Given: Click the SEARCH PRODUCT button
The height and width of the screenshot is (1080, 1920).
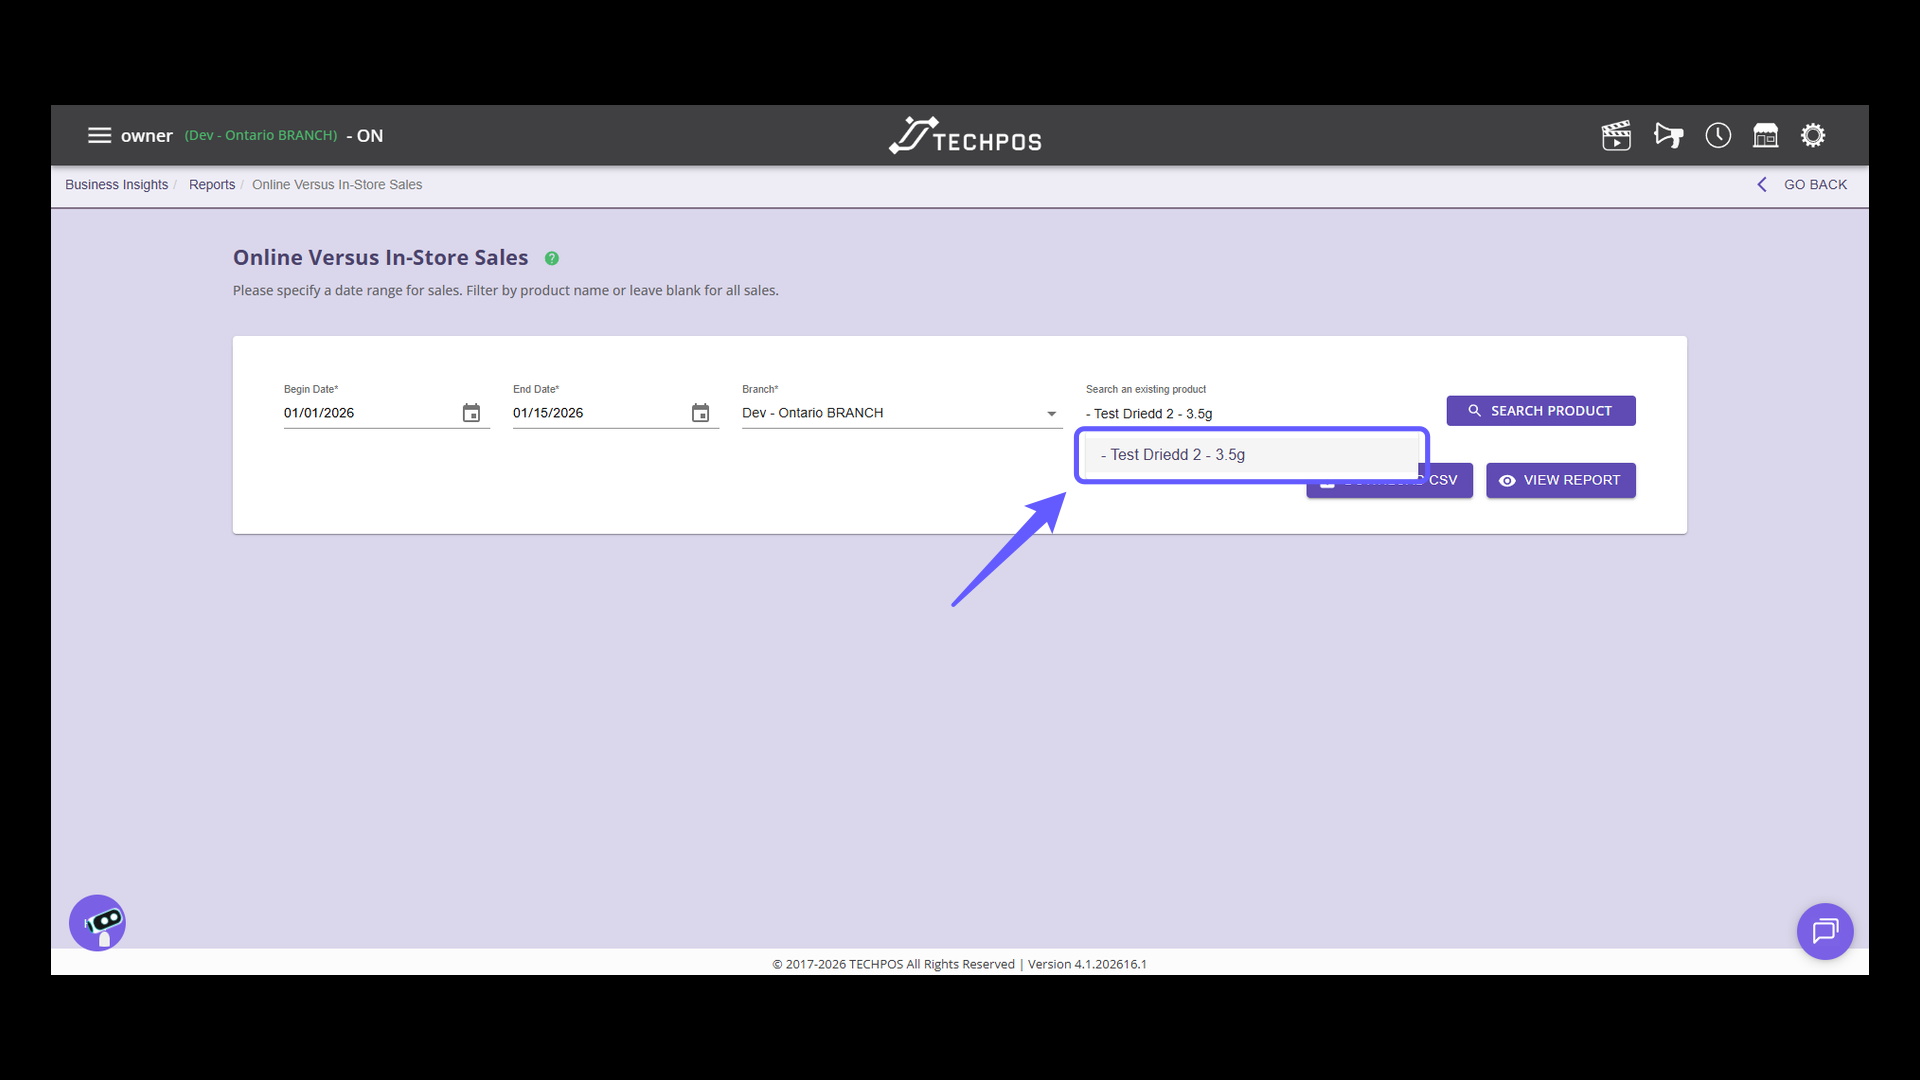Looking at the screenshot, I should (x=1540, y=410).
